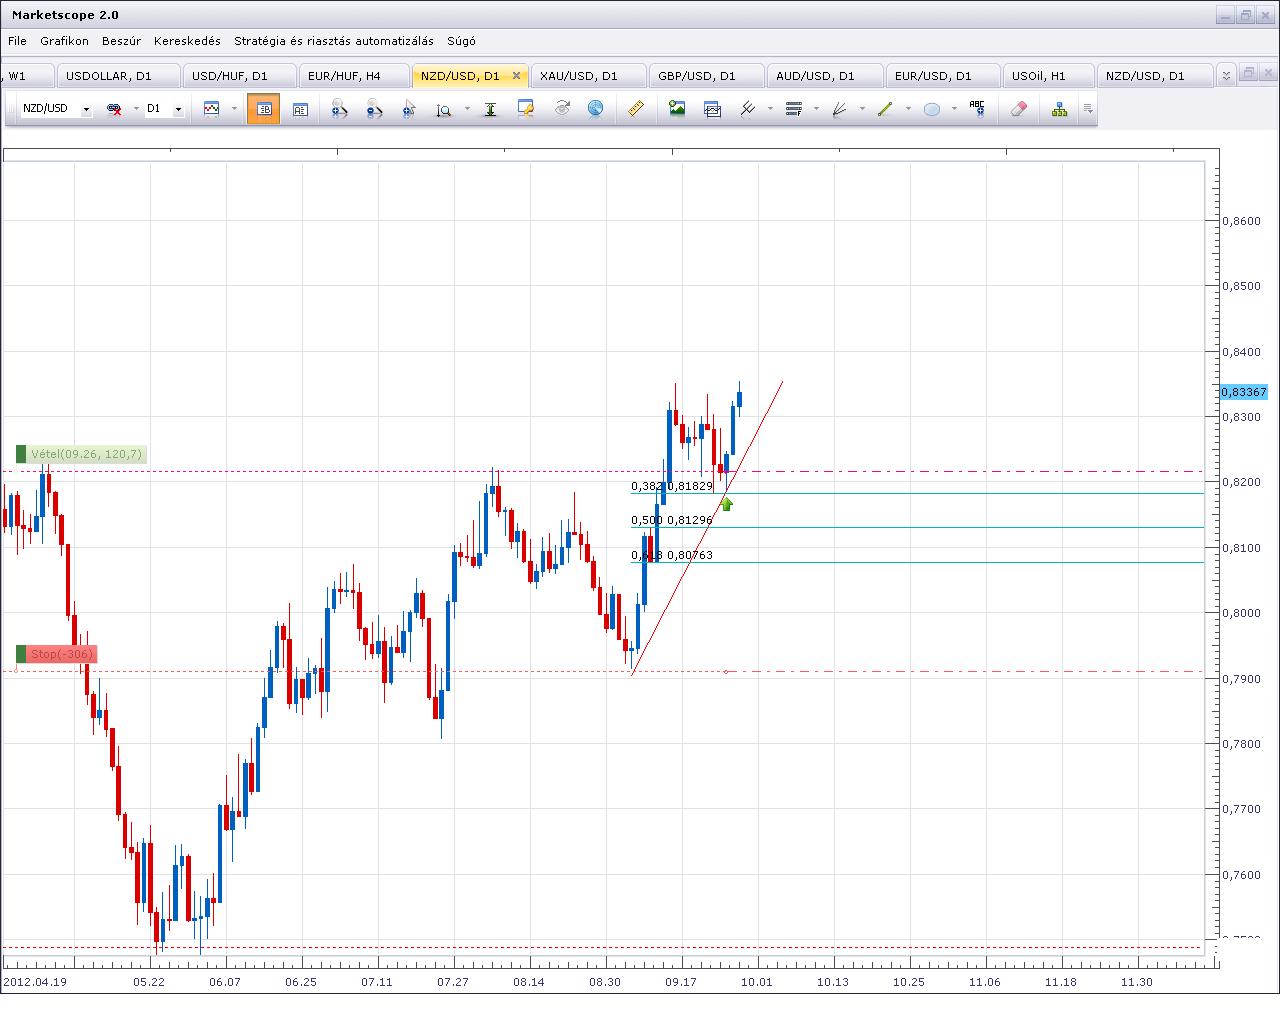Click the grey eye refresh icon
Screen dimensions: 1280x1024
[x=561, y=108]
